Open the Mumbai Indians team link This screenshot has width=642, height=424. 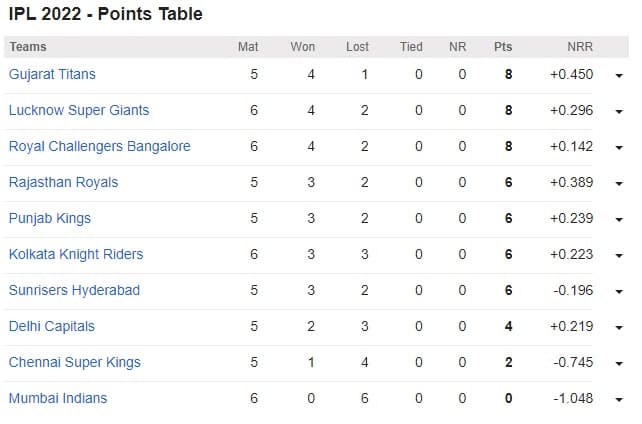(57, 398)
